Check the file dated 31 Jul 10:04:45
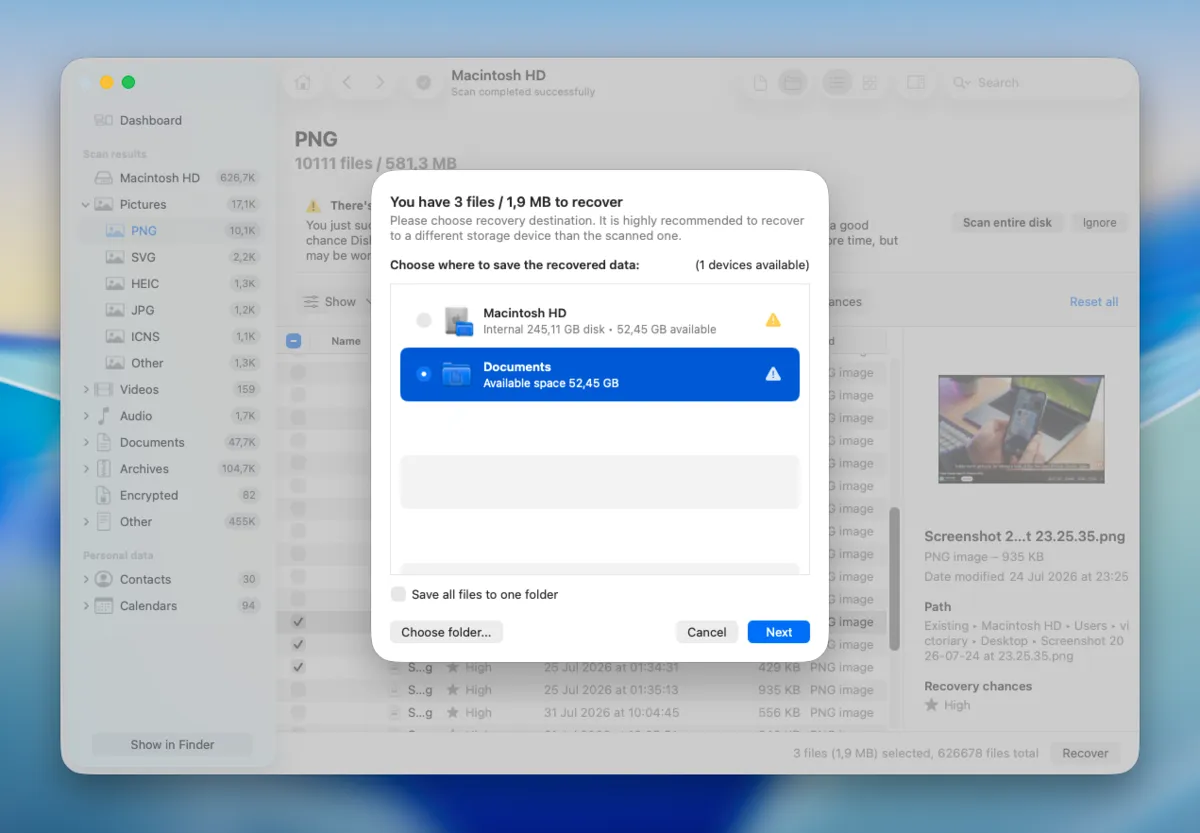 298,713
